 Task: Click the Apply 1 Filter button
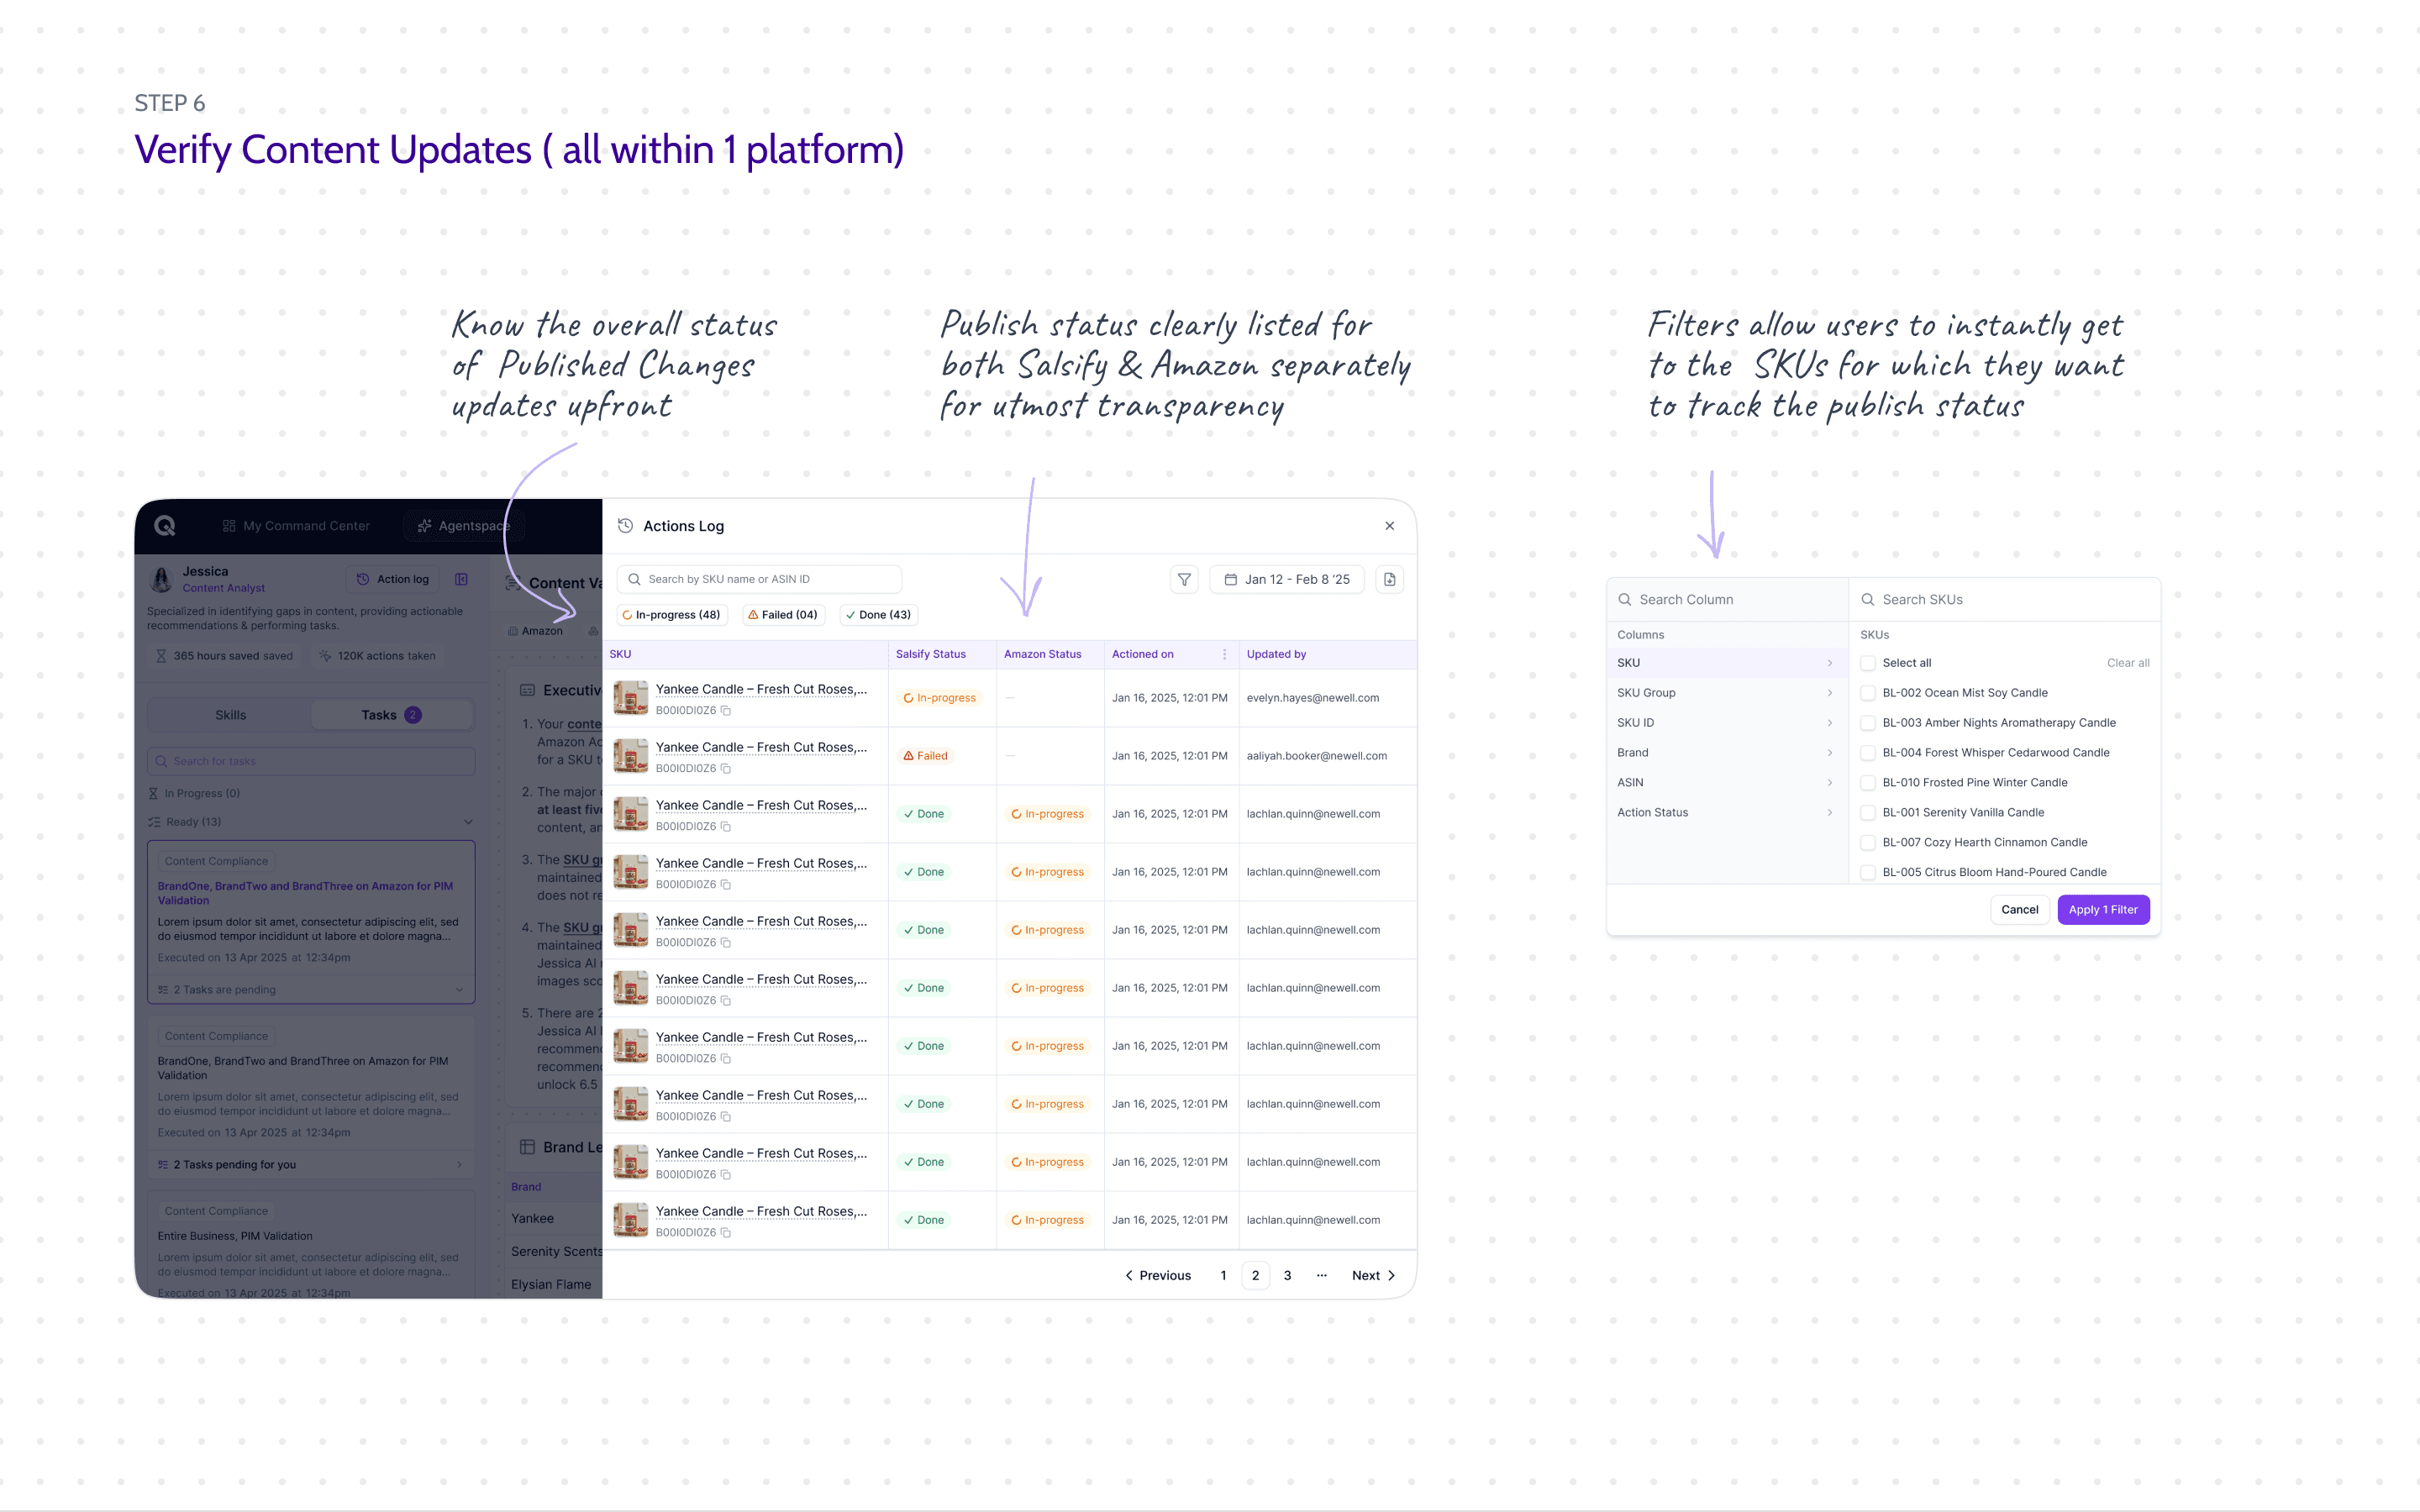click(2102, 910)
